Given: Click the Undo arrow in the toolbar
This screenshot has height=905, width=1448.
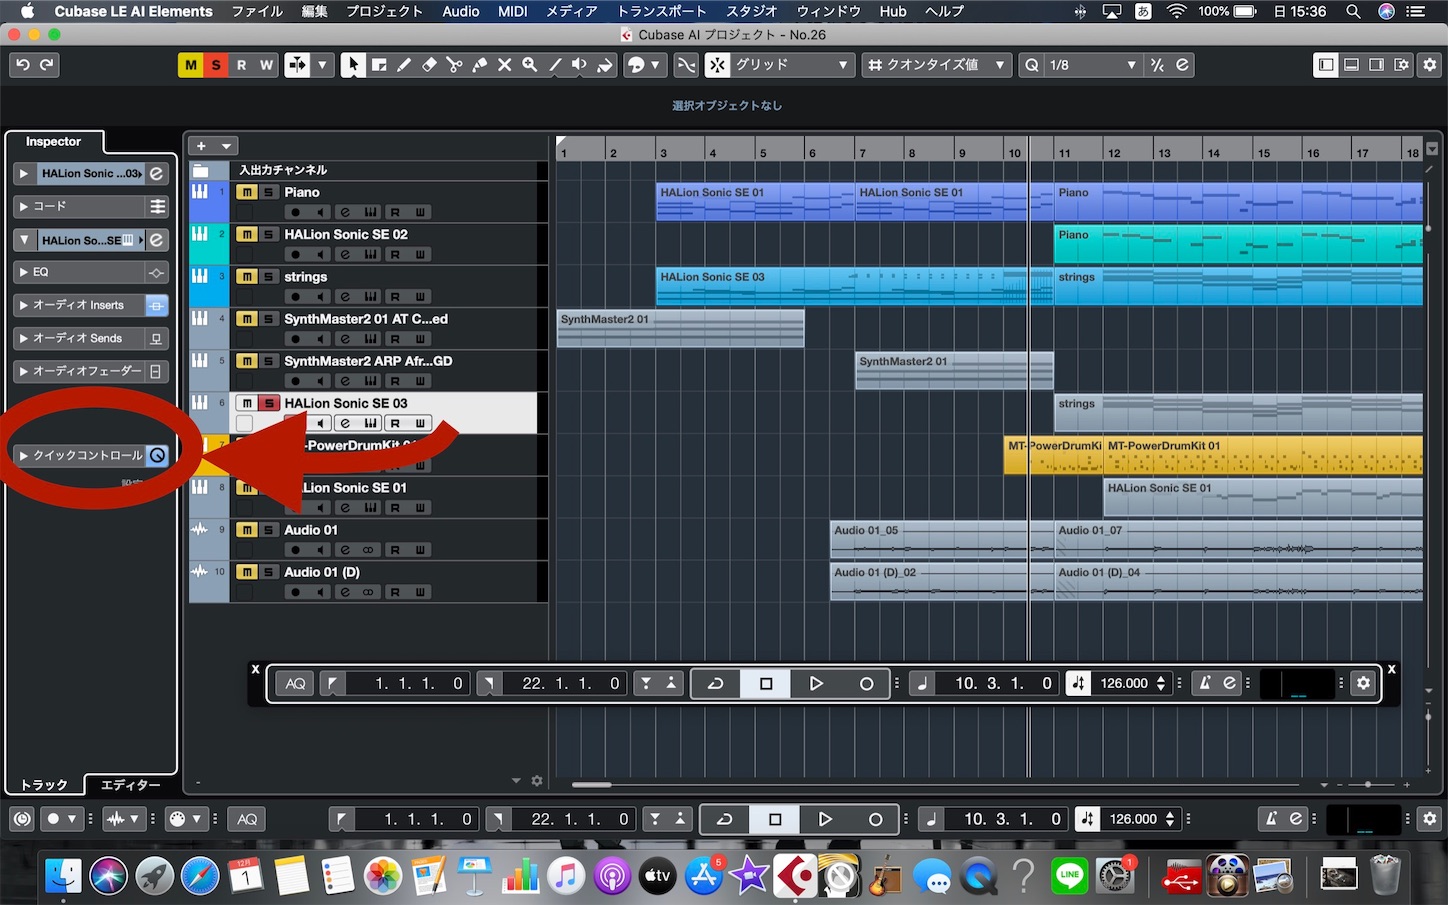Looking at the screenshot, I should point(22,65).
